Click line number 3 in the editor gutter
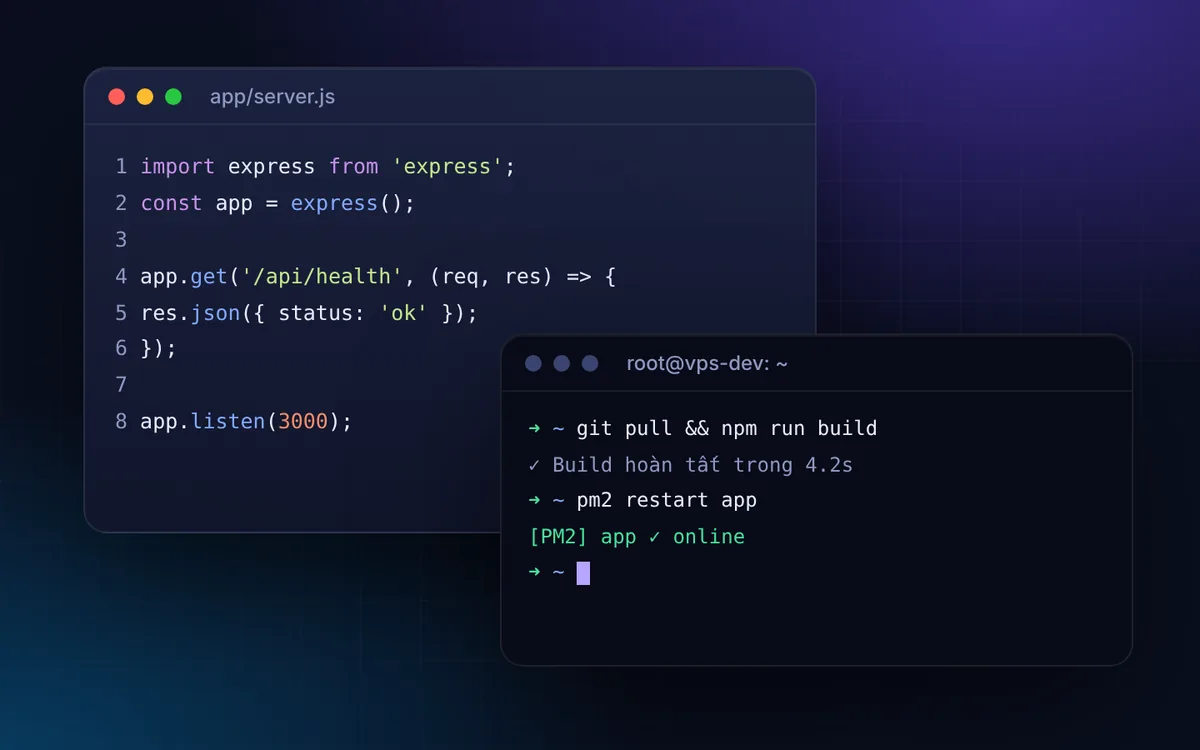1200x750 pixels. click(x=121, y=239)
